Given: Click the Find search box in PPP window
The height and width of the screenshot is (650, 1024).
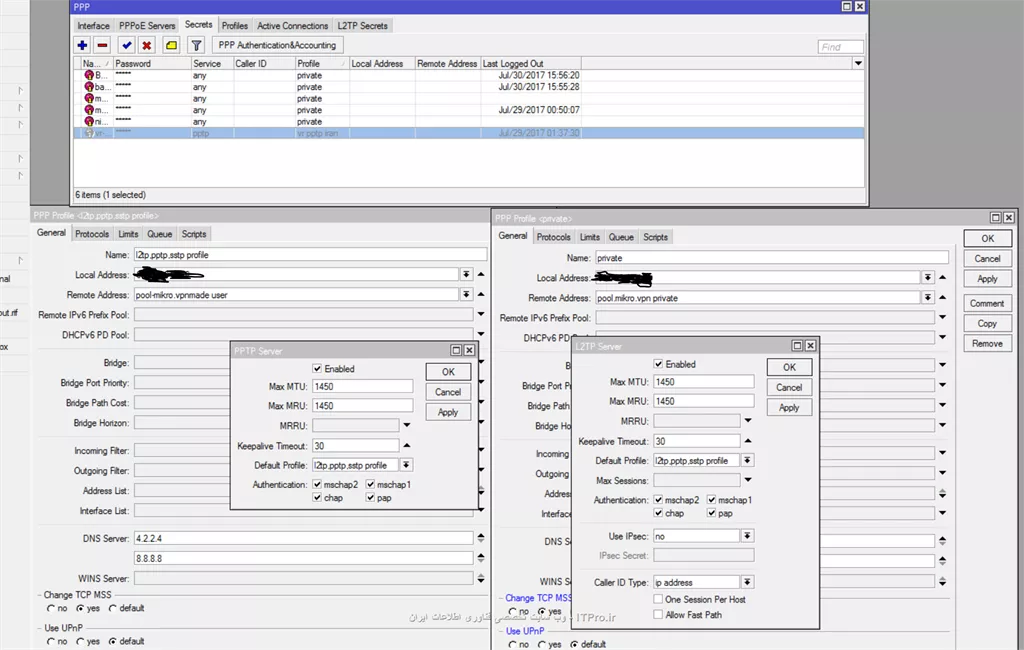Looking at the screenshot, I should pos(840,47).
